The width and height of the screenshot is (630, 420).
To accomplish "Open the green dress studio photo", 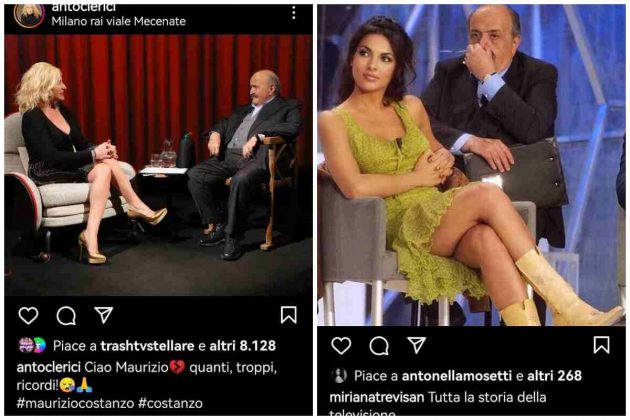I will tap(471, 165).
